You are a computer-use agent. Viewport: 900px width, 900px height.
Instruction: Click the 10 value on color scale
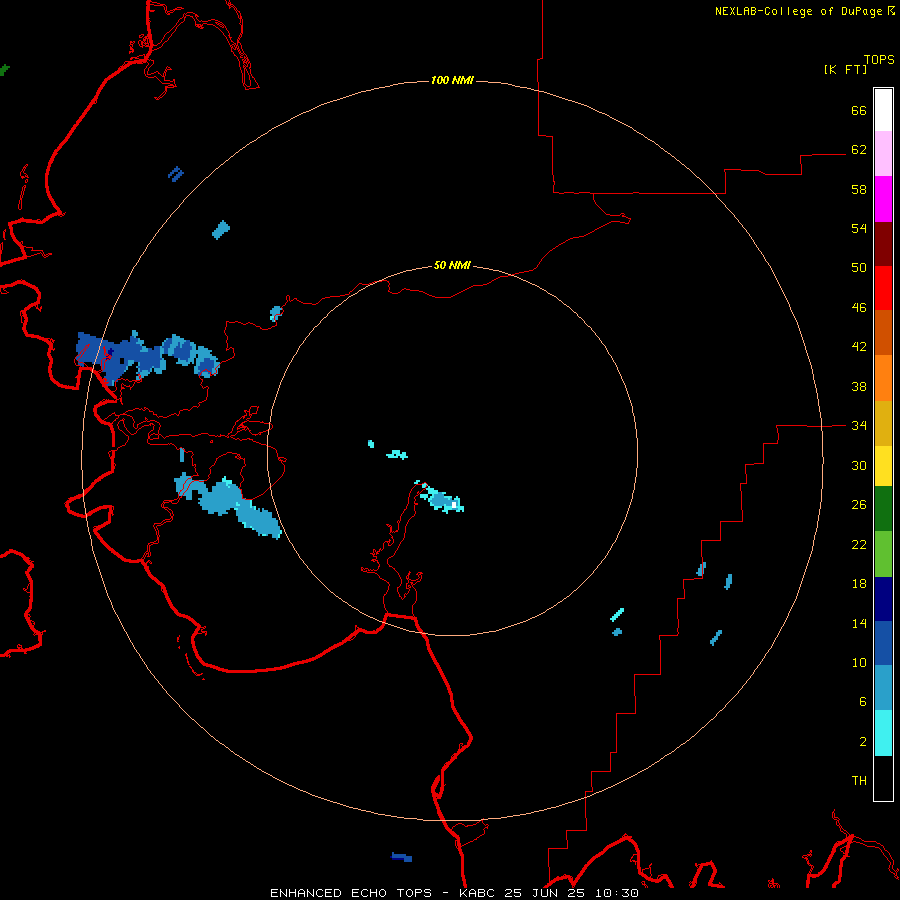859,662
